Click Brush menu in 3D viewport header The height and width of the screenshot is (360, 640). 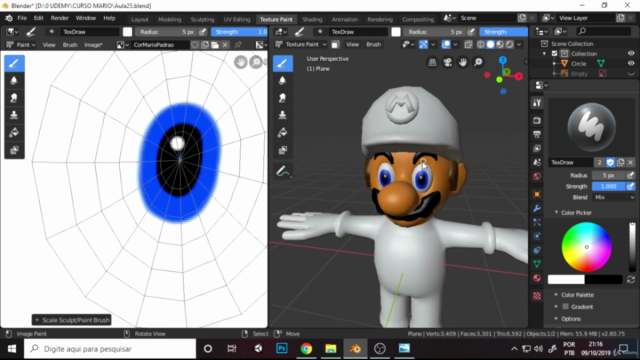373,44
